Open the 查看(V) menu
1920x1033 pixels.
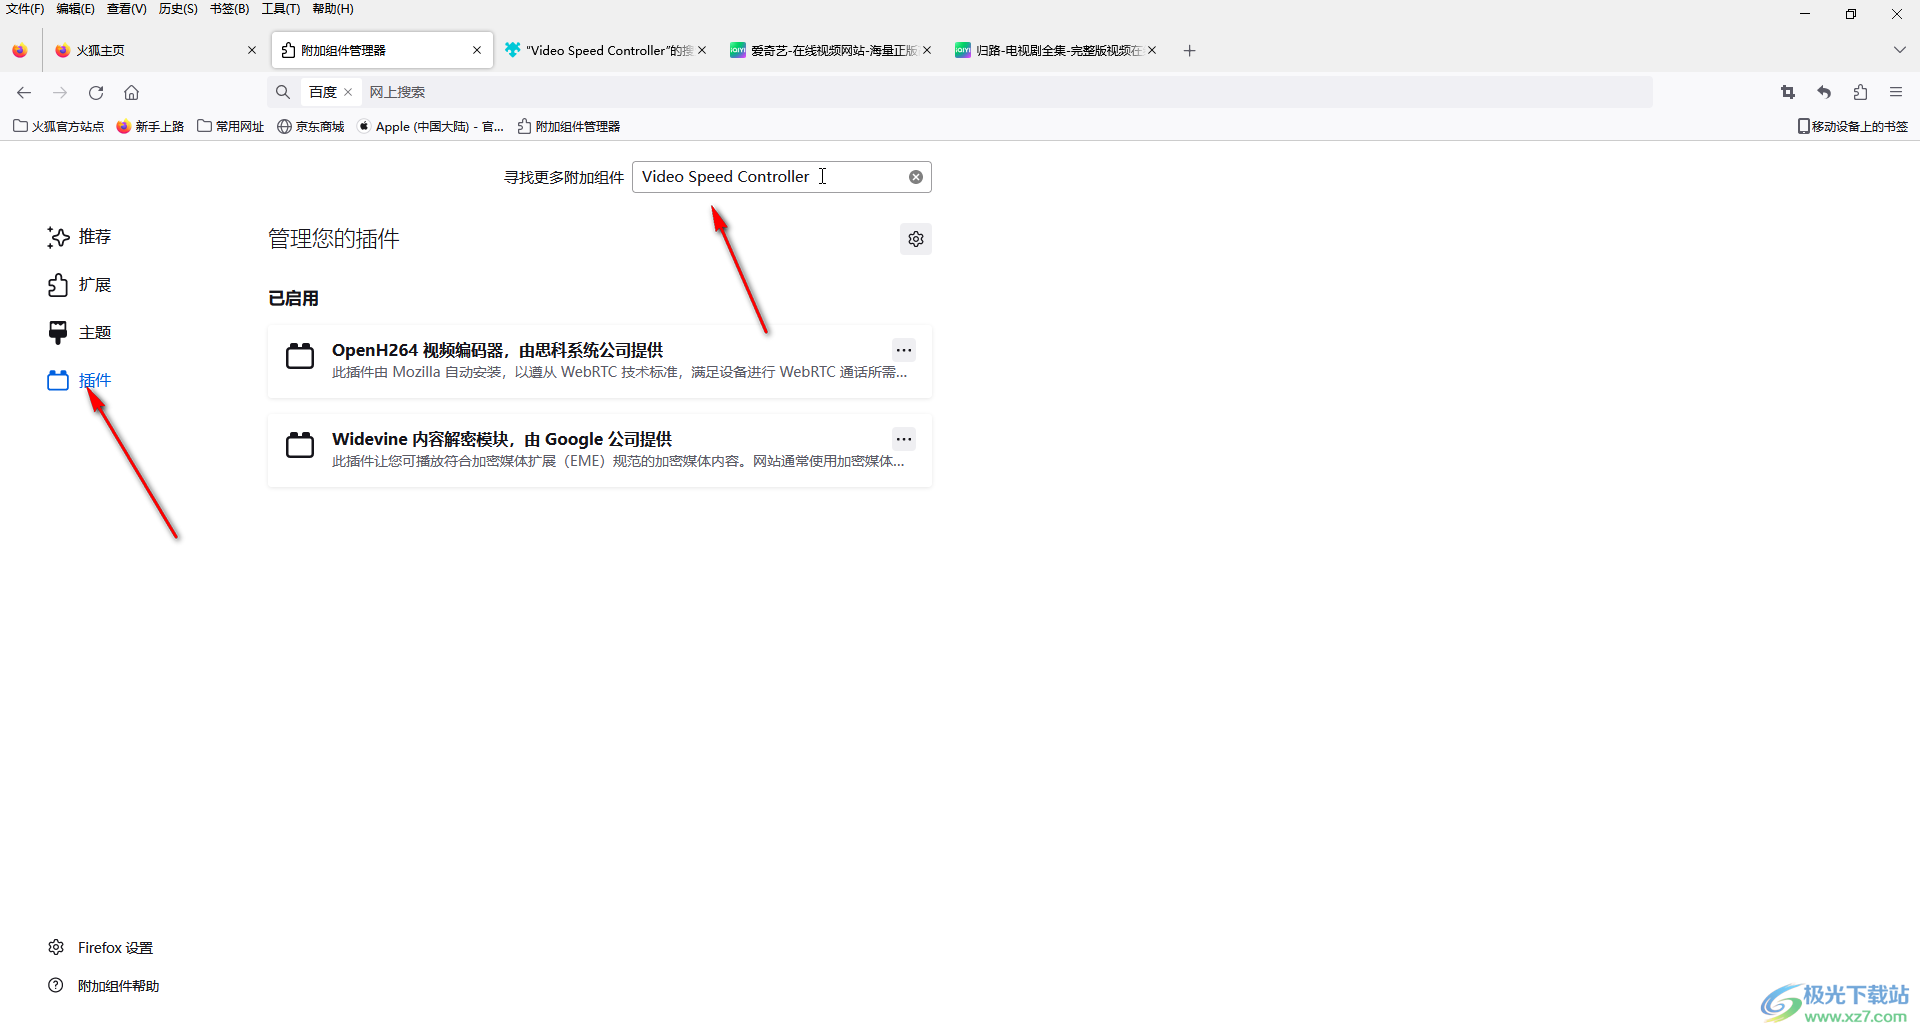coord(127,9)
